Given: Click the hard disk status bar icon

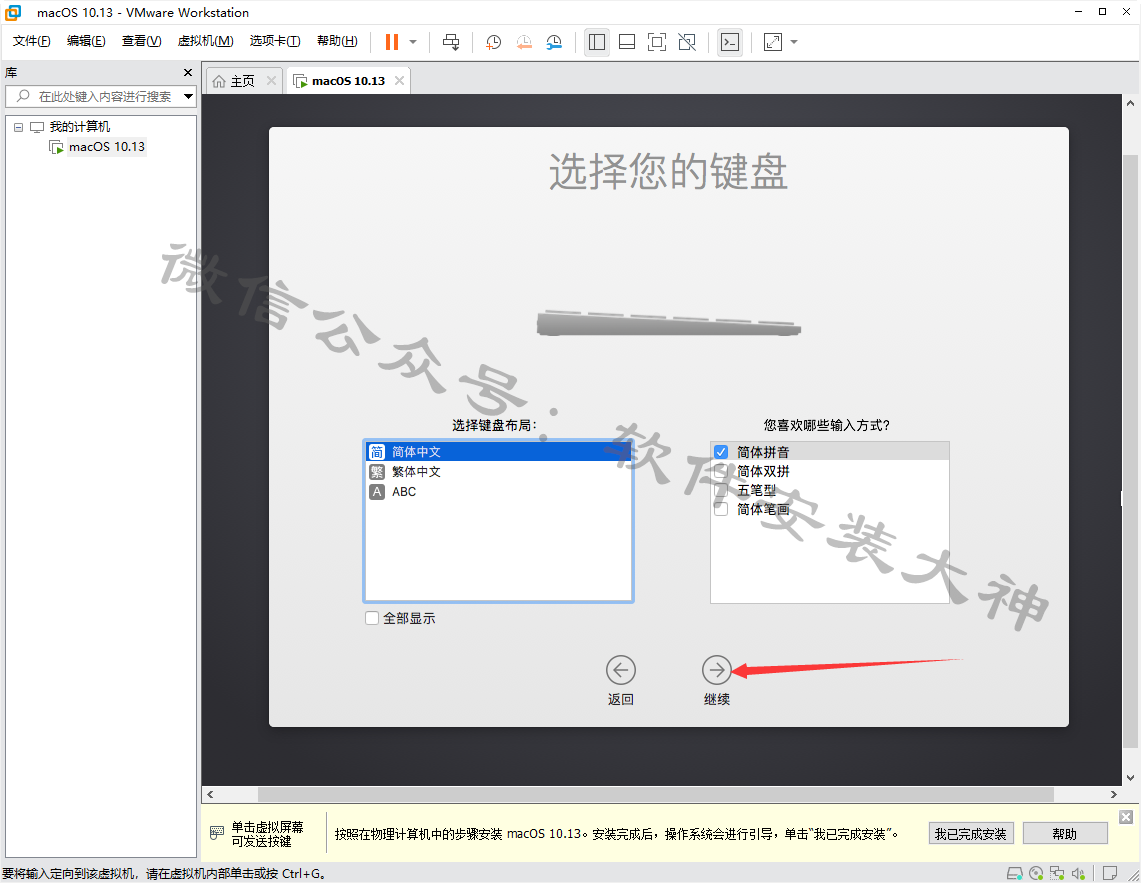Looking at the screenshot, I should click(1014, 873).
